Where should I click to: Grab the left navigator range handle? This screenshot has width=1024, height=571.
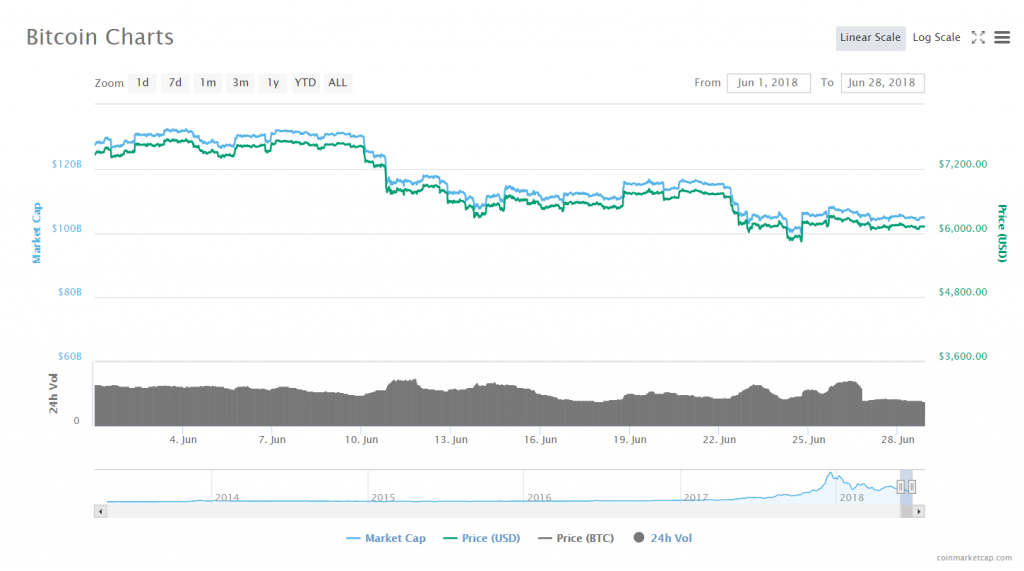pos(901,487)
